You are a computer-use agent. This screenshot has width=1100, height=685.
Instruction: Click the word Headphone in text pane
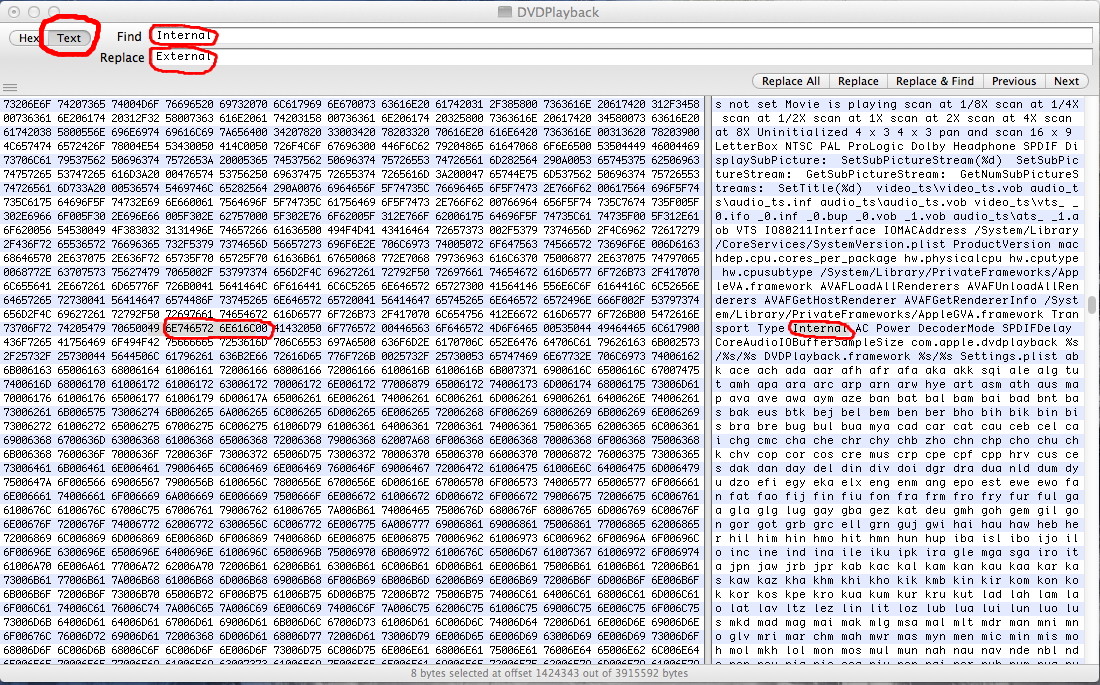[985, 146]
